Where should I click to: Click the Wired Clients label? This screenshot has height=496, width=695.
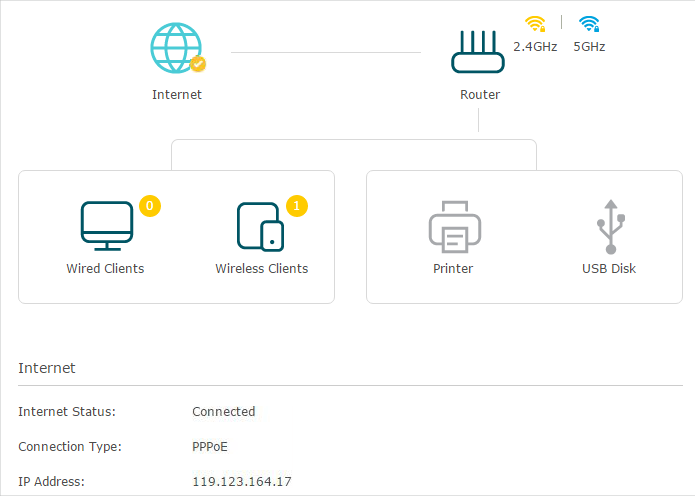[x=105, y=269]
